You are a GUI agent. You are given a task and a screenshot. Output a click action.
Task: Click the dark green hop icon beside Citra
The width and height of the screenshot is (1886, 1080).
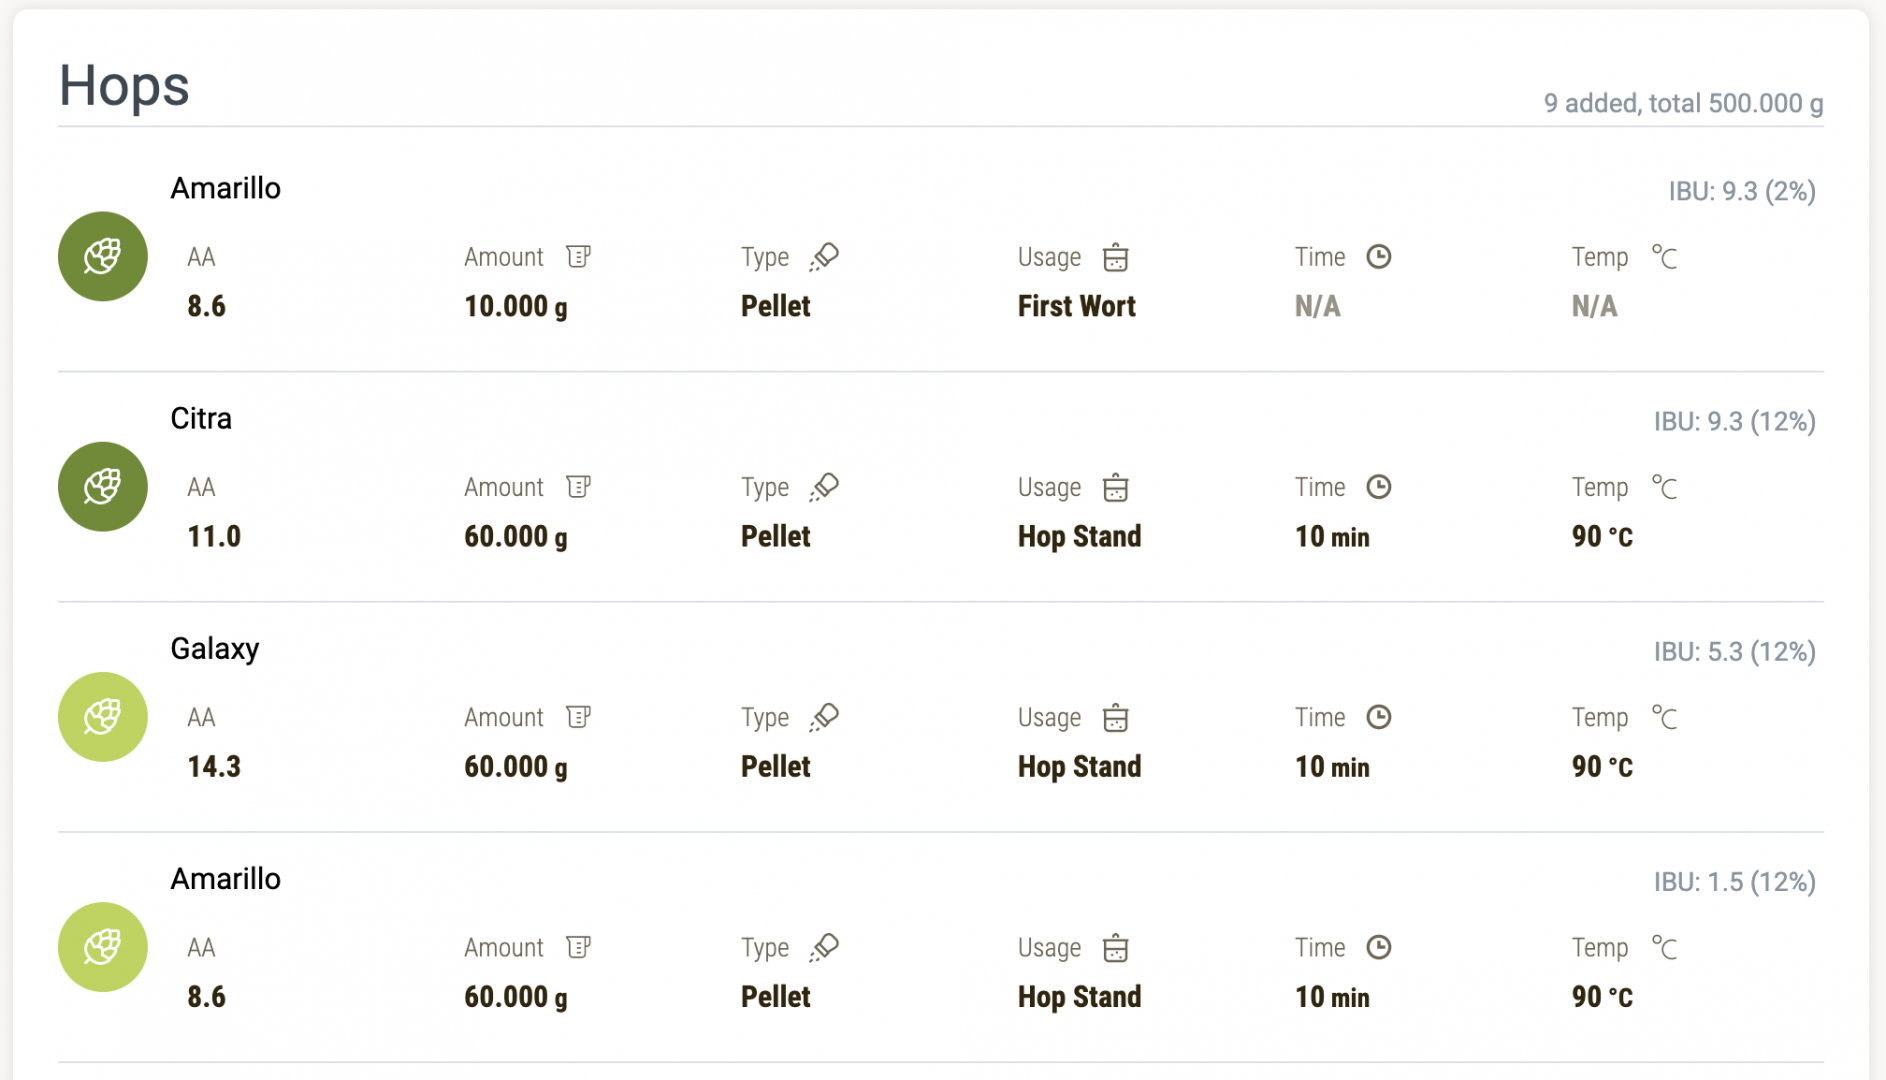[103, 487]
